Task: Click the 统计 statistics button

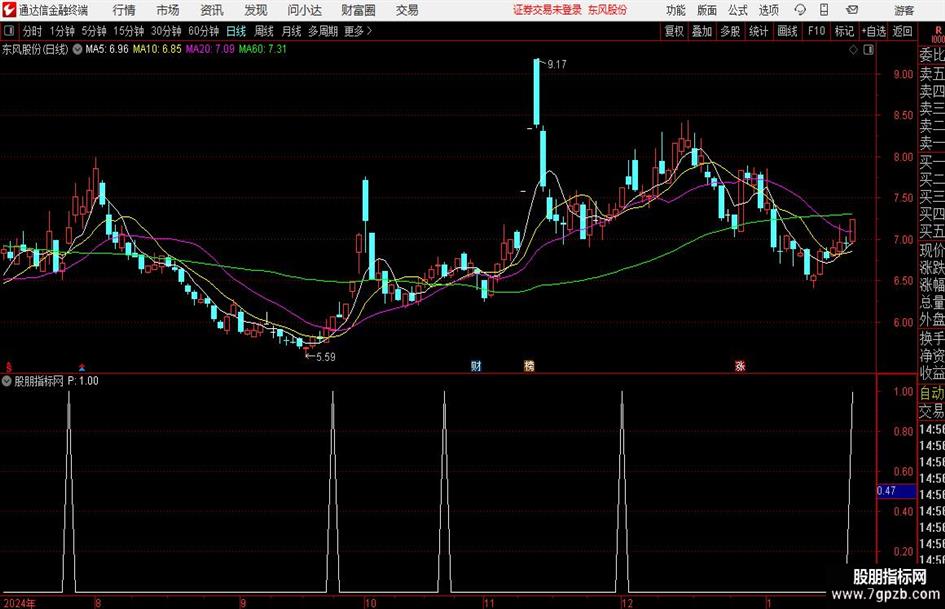Action: click(x=758, y=31)
